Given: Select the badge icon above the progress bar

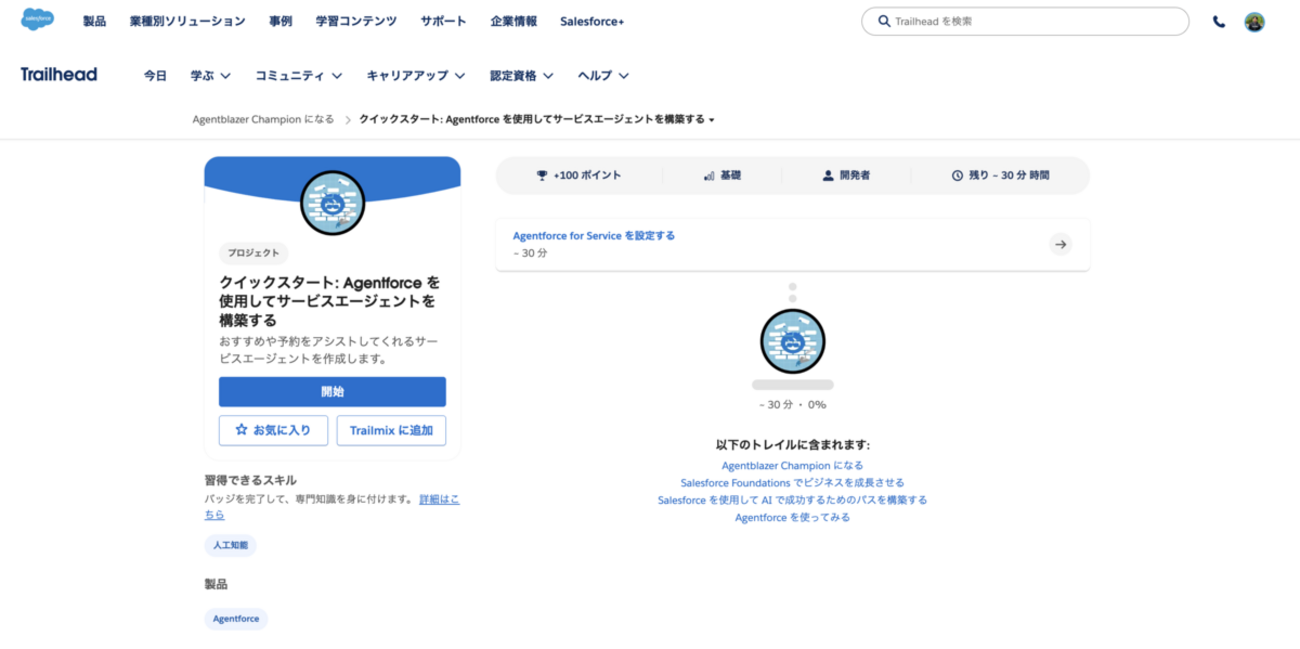Looking at the screenshot, I should (x=792, y=341).
